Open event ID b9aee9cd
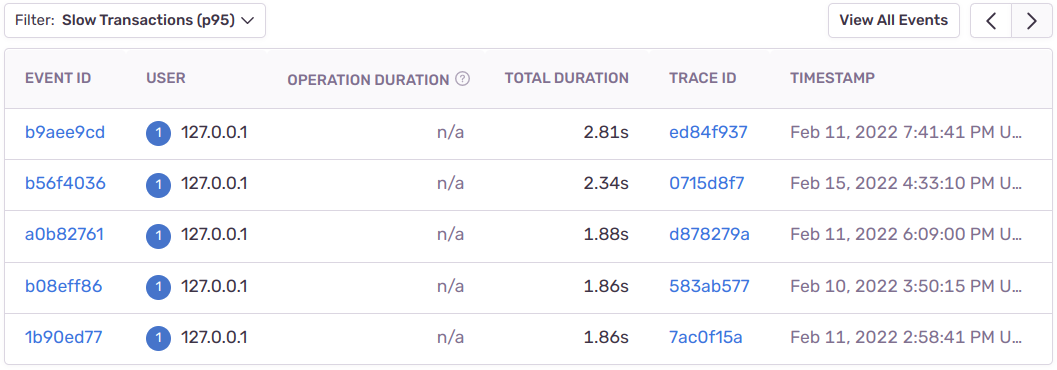 coord(65,133)
